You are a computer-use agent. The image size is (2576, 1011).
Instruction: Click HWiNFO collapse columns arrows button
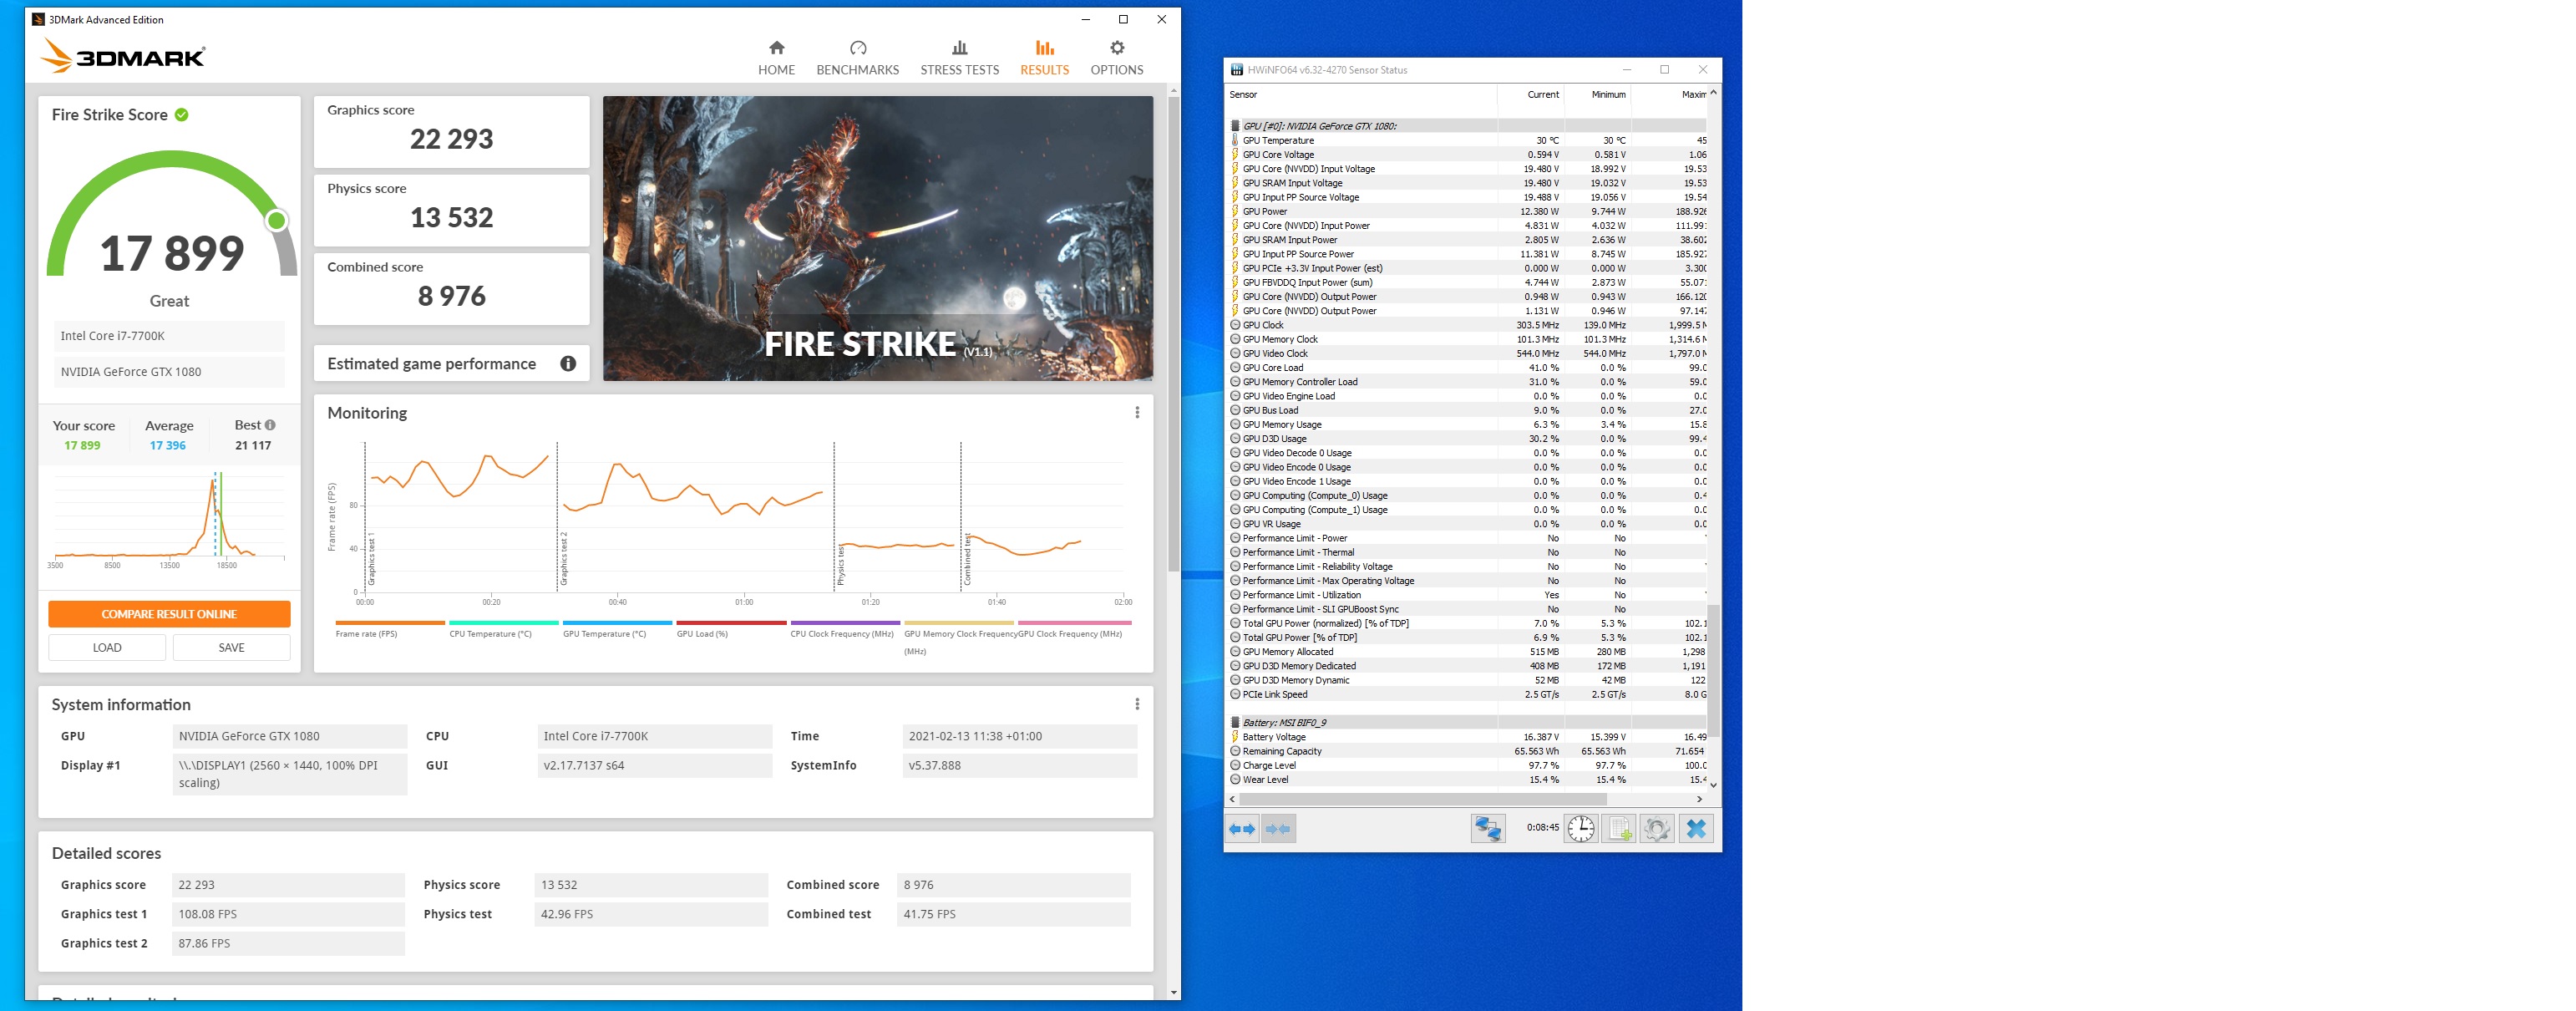[x=1278, y=829]
